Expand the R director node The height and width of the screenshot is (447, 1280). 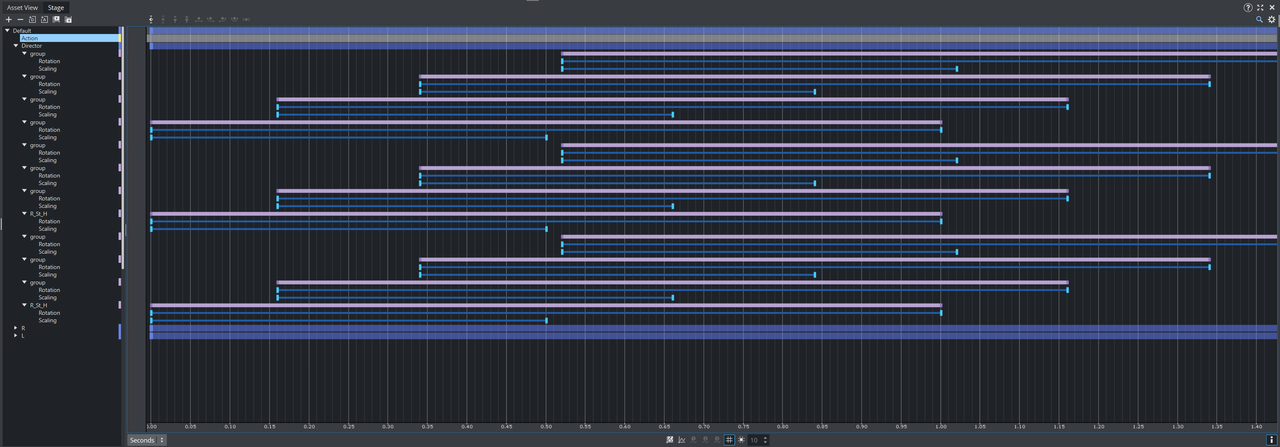(15, 328)
